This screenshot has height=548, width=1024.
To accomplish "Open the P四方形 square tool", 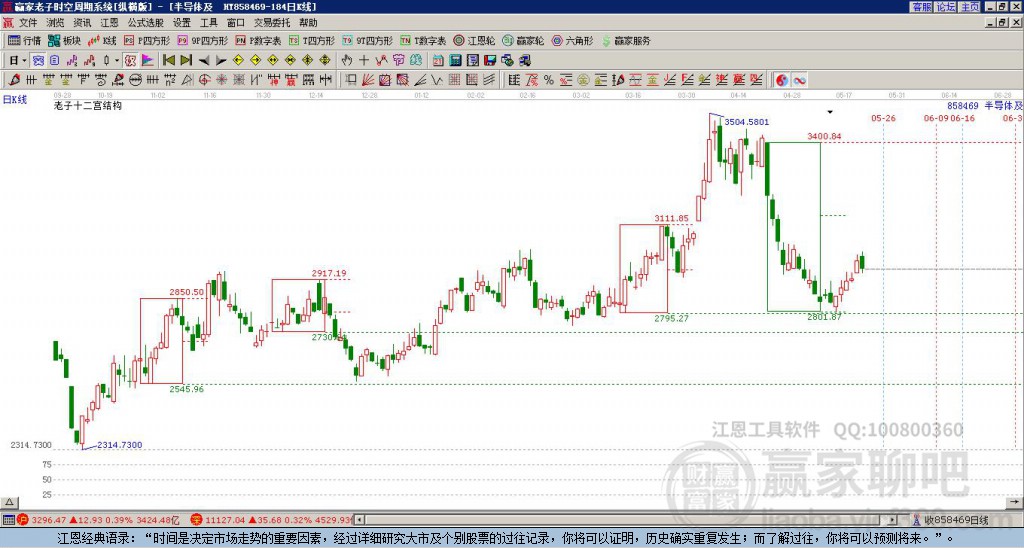I will (x=147, y=40).
